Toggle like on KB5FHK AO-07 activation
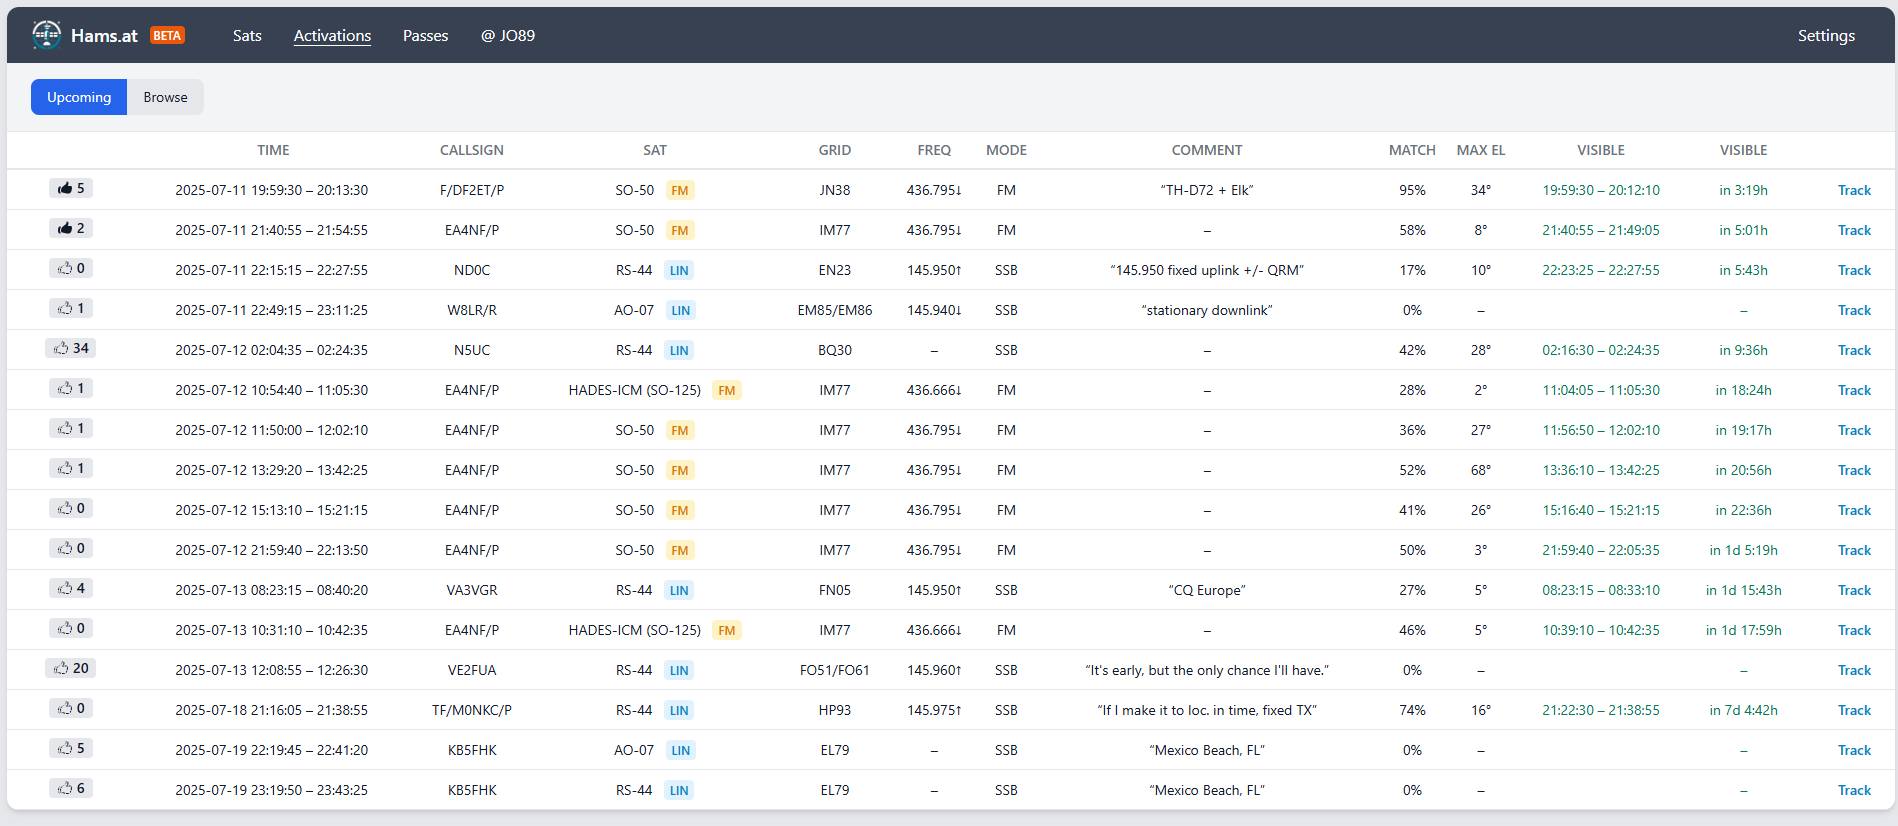The height and width of the screenshot is (826, 1898). [x=71, y=749]
